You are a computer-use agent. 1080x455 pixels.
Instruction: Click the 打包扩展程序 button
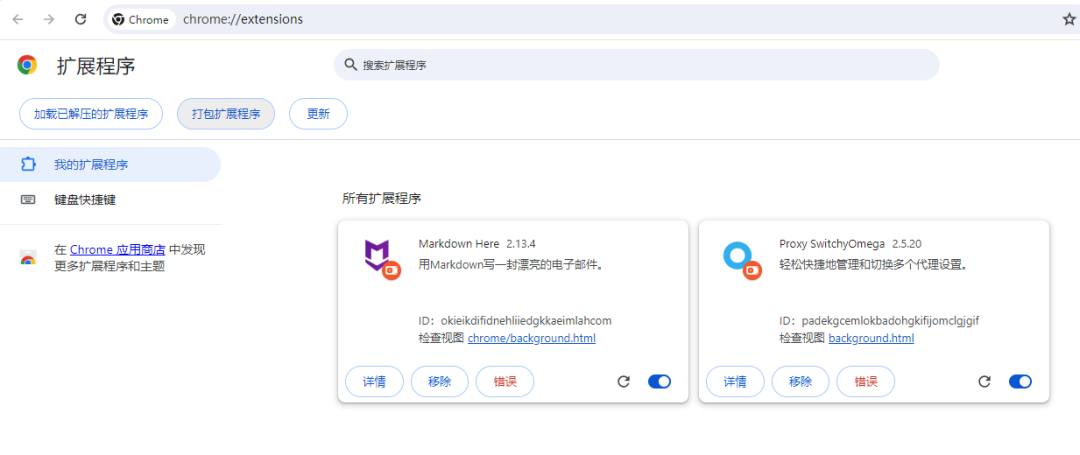pos(225,114)
